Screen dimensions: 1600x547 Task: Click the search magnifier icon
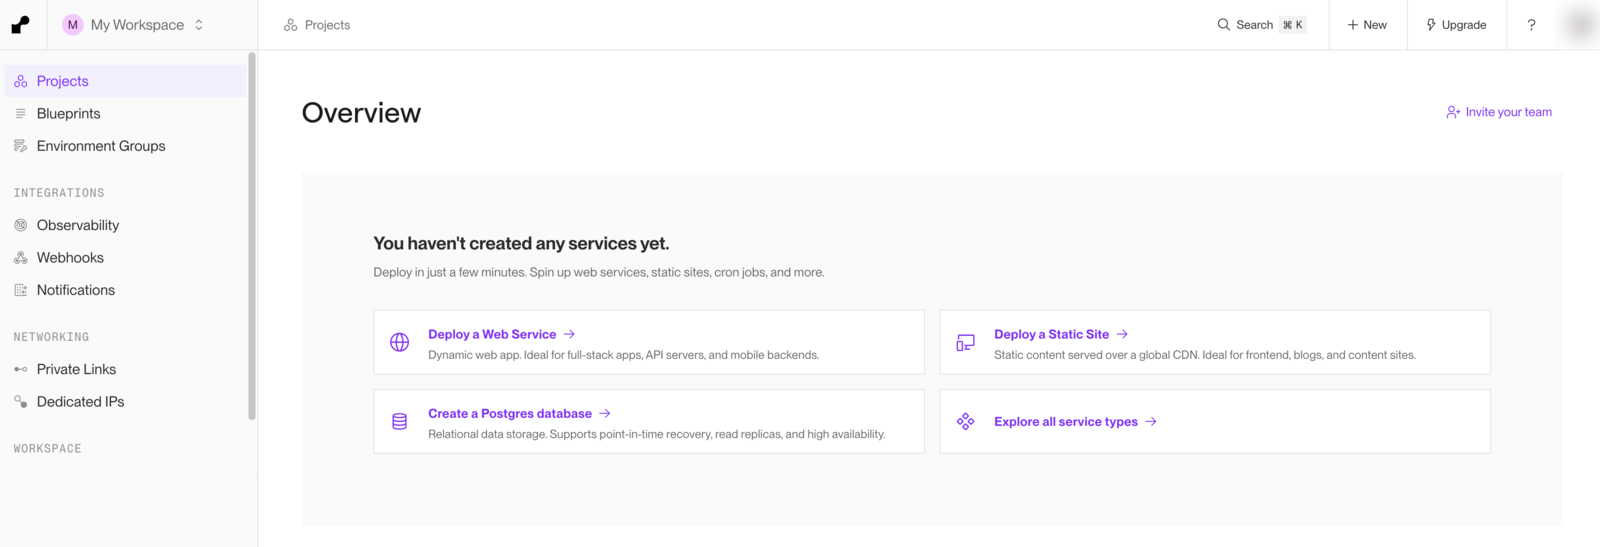coord(1223,25)
